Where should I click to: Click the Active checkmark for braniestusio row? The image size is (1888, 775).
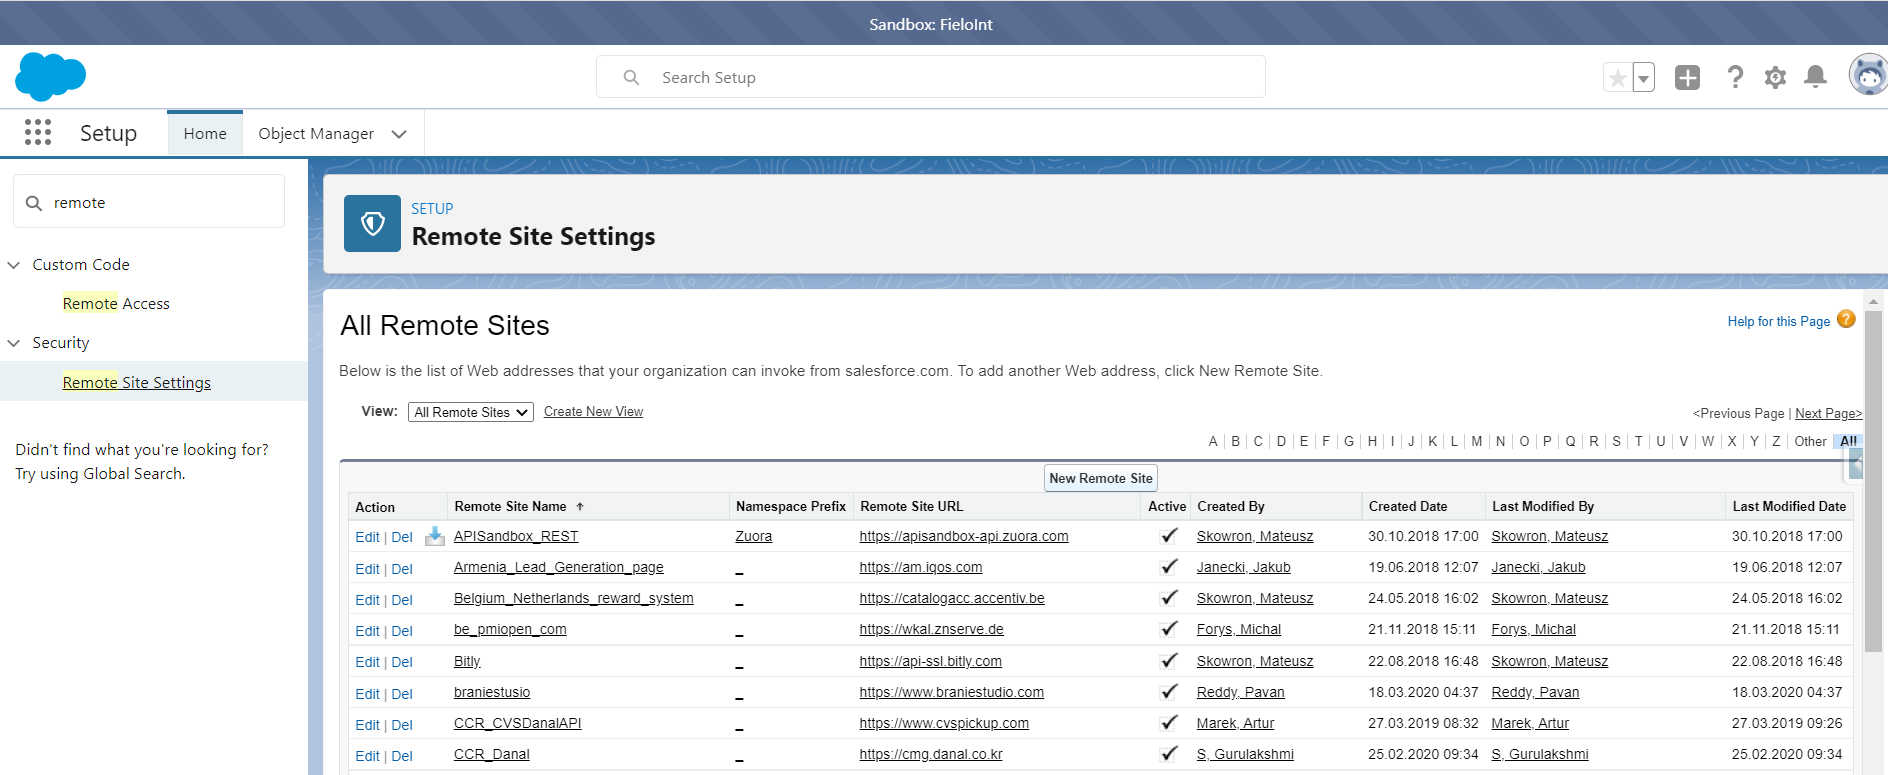[1168, 691]
